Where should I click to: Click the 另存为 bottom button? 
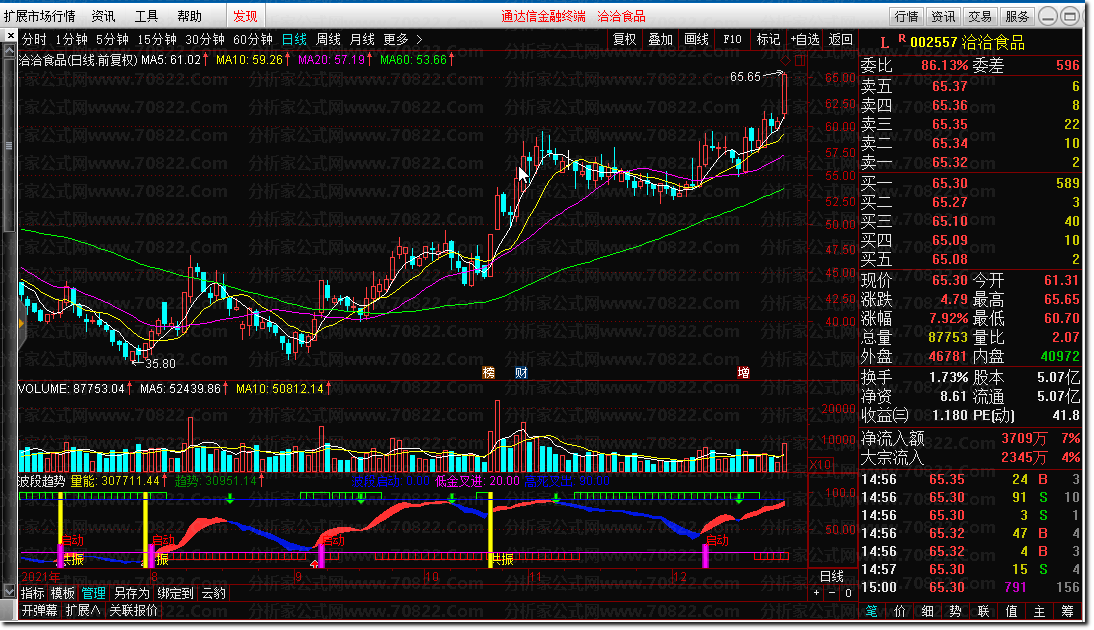[x=132, y=593]
